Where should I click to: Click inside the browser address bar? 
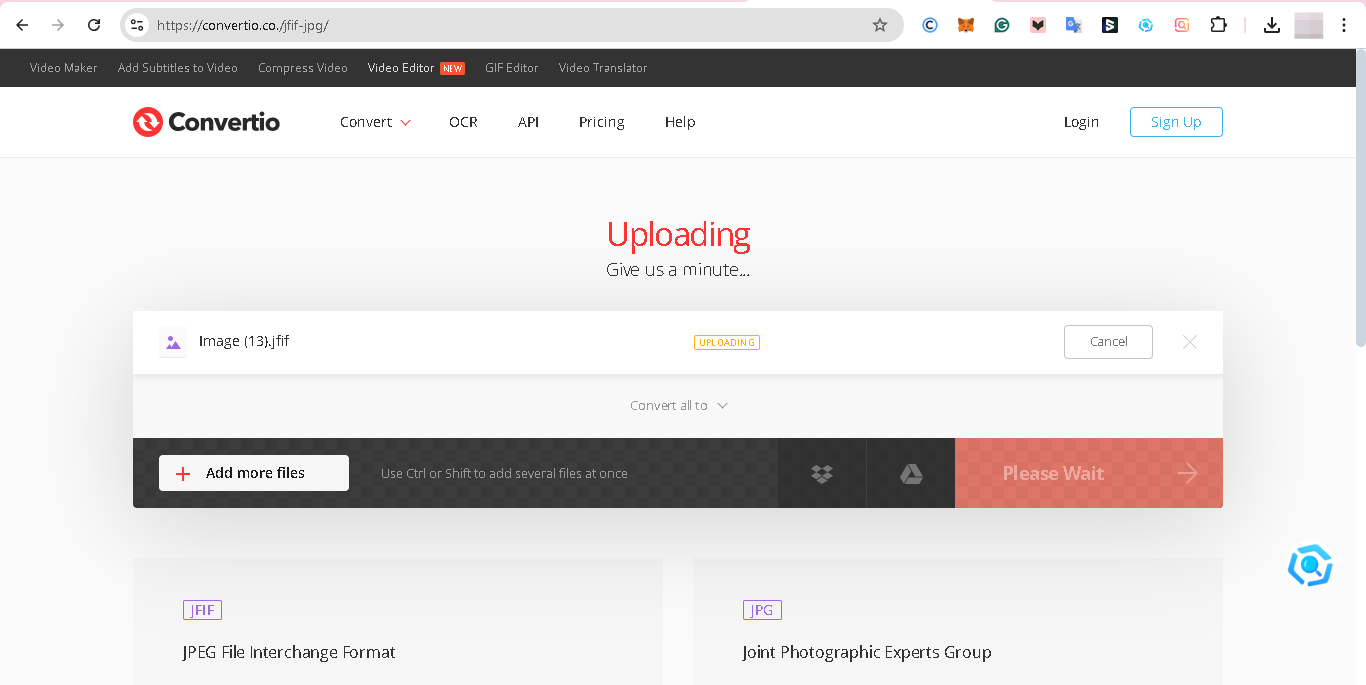(500, 25)
